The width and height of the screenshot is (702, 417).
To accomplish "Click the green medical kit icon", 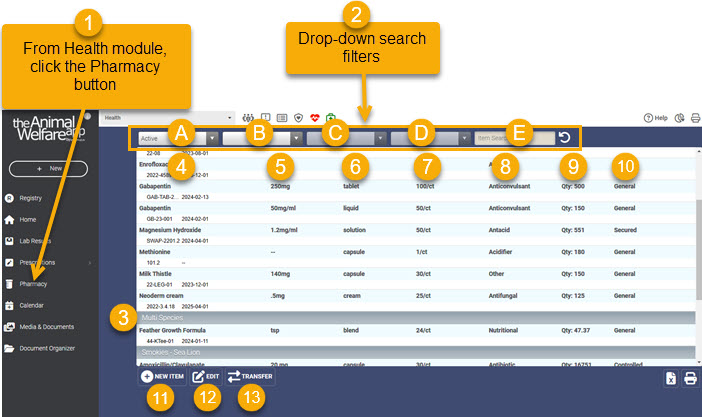I will [330, 118].
